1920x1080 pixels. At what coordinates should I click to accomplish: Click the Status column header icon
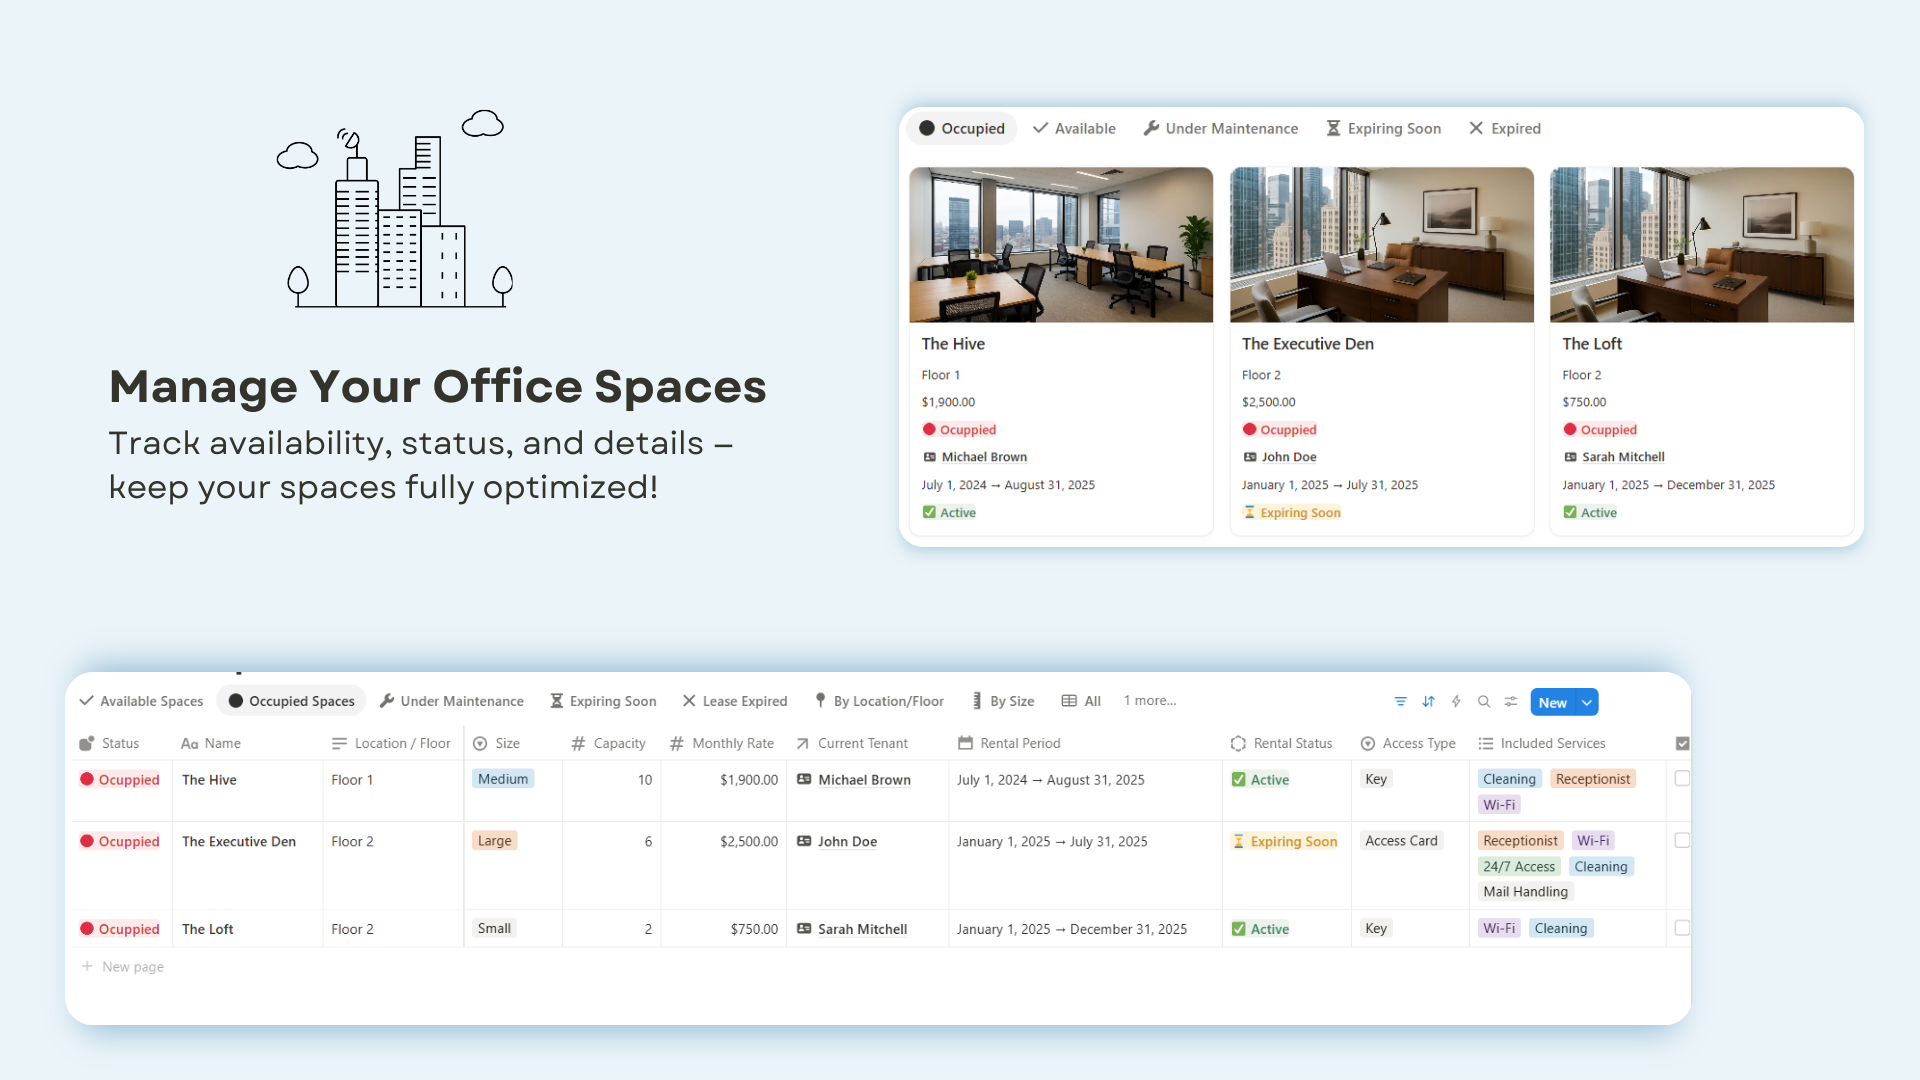(x=87, y=743)
